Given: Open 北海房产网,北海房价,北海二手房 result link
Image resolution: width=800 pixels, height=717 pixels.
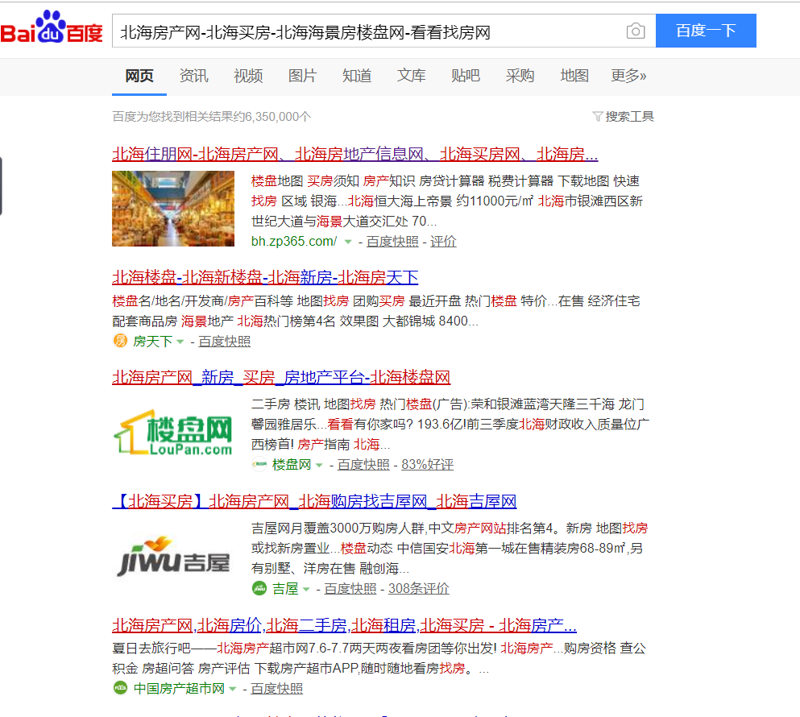Looking at the screenshot, I should 344,625.
